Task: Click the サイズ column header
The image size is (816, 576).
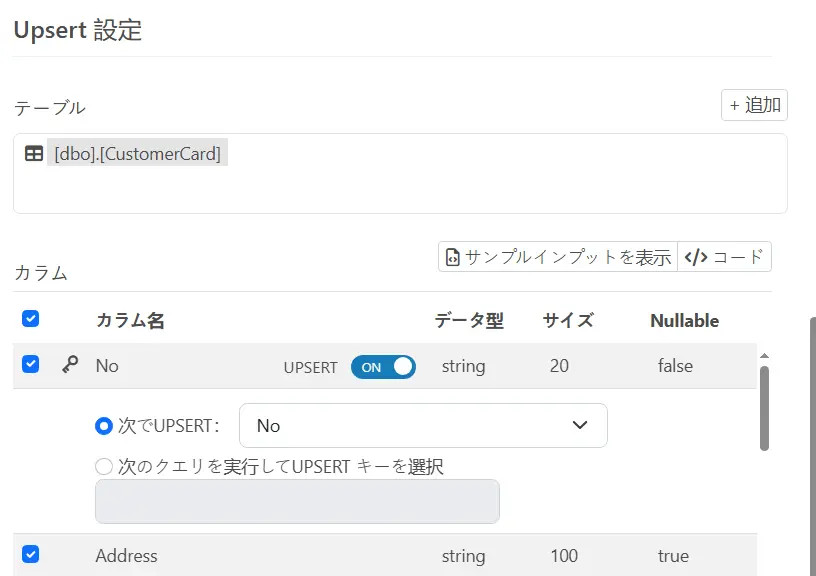Action: (568, 321)
